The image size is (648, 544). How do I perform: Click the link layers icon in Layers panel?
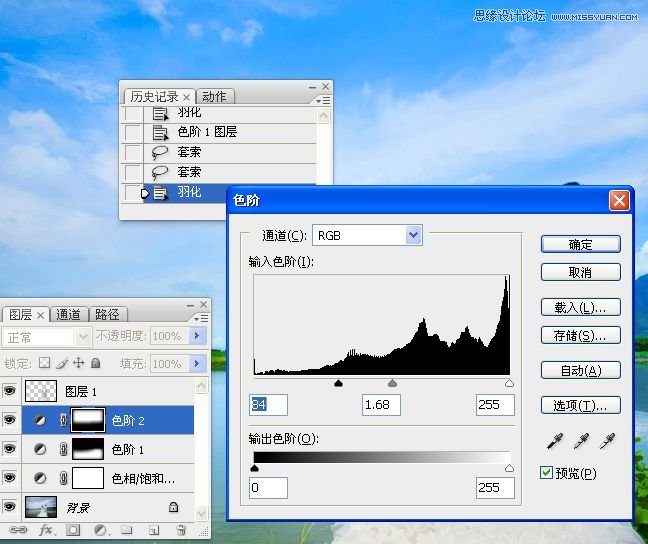coord(18,530)
